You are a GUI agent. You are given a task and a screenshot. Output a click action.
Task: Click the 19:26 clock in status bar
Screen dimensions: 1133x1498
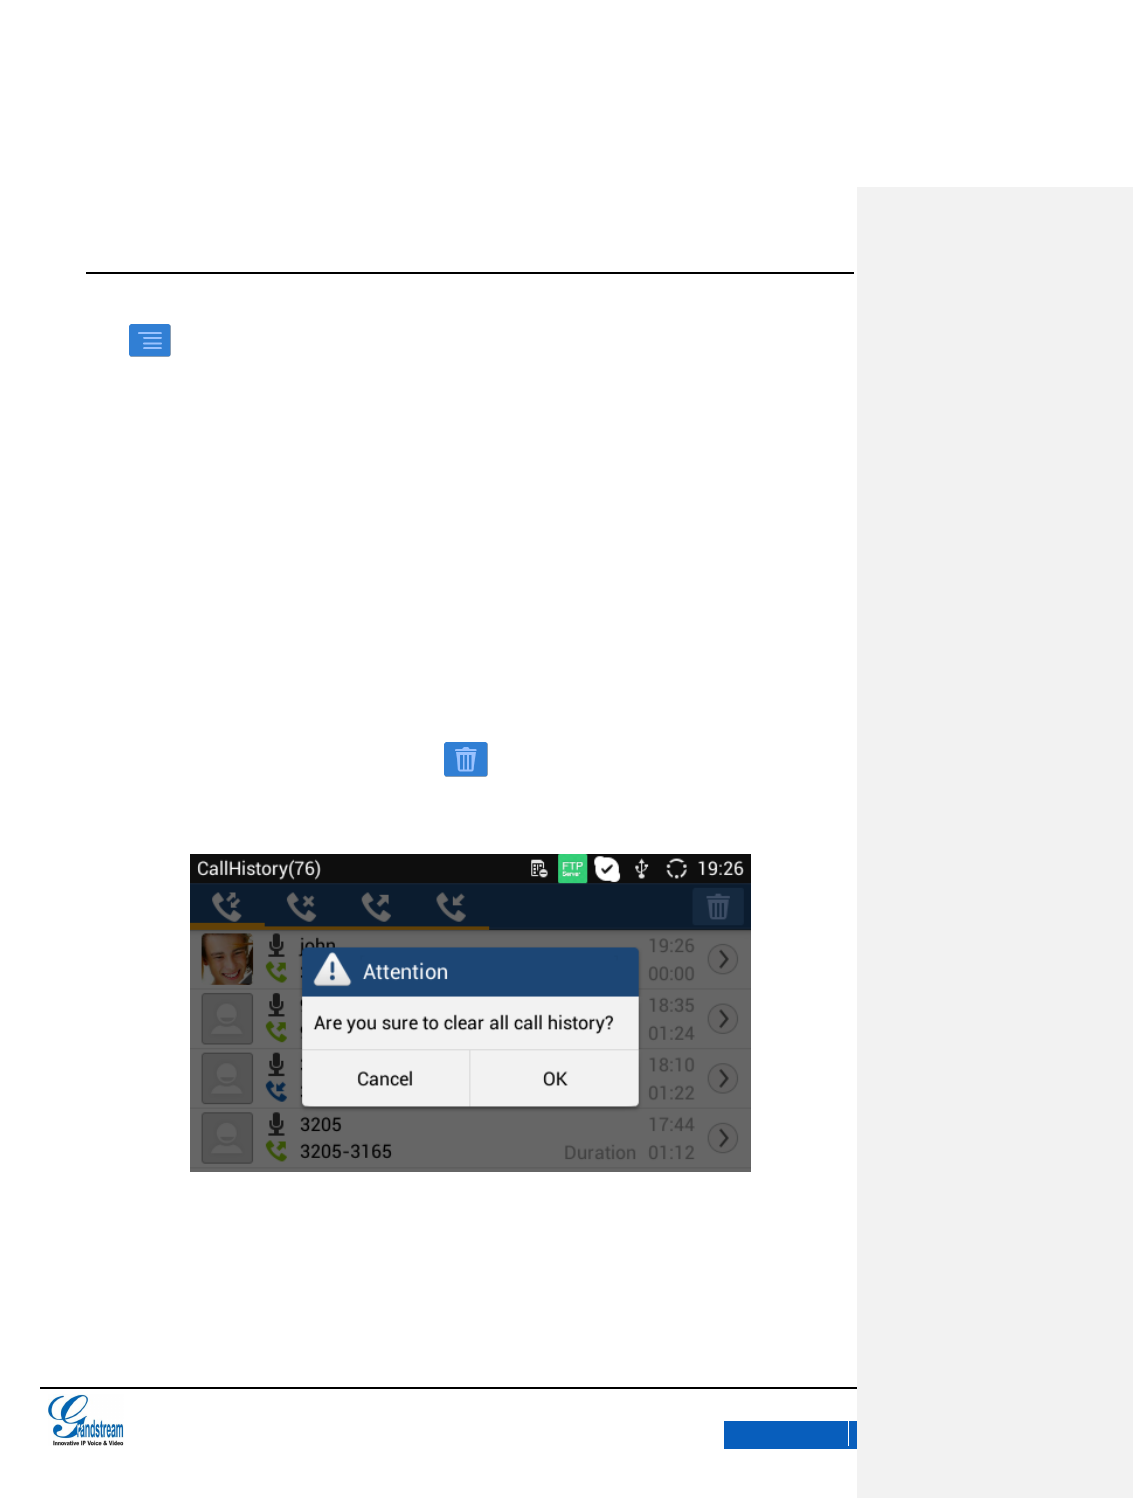[721, 868]
